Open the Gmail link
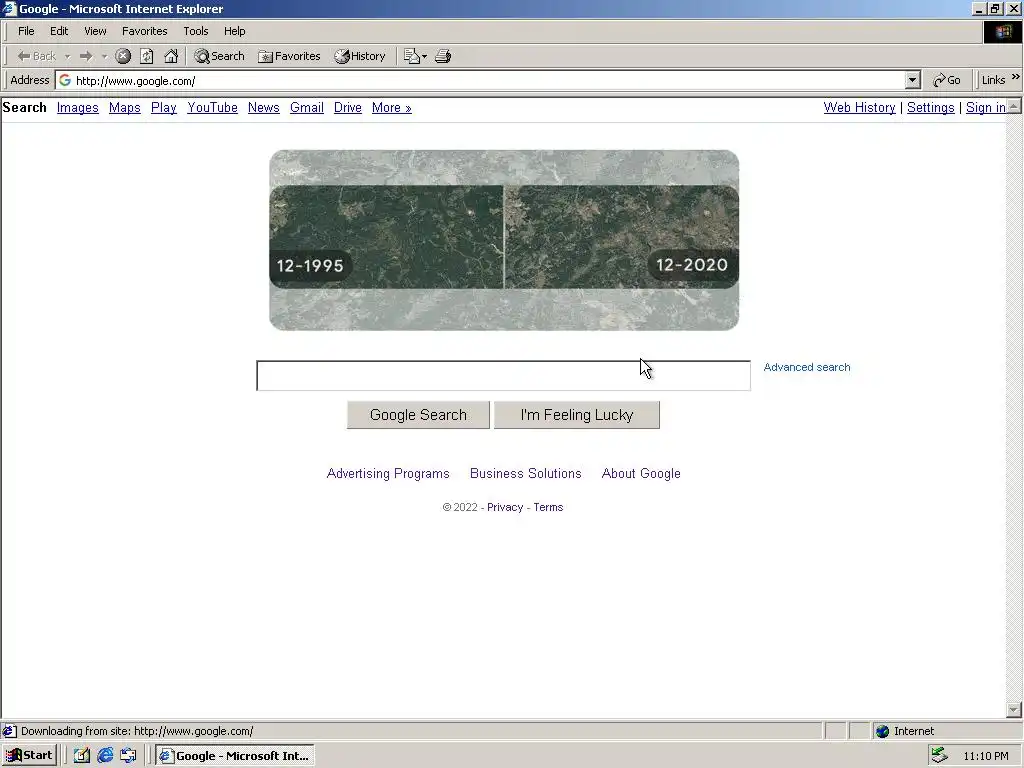 click(x=307, y=108)
